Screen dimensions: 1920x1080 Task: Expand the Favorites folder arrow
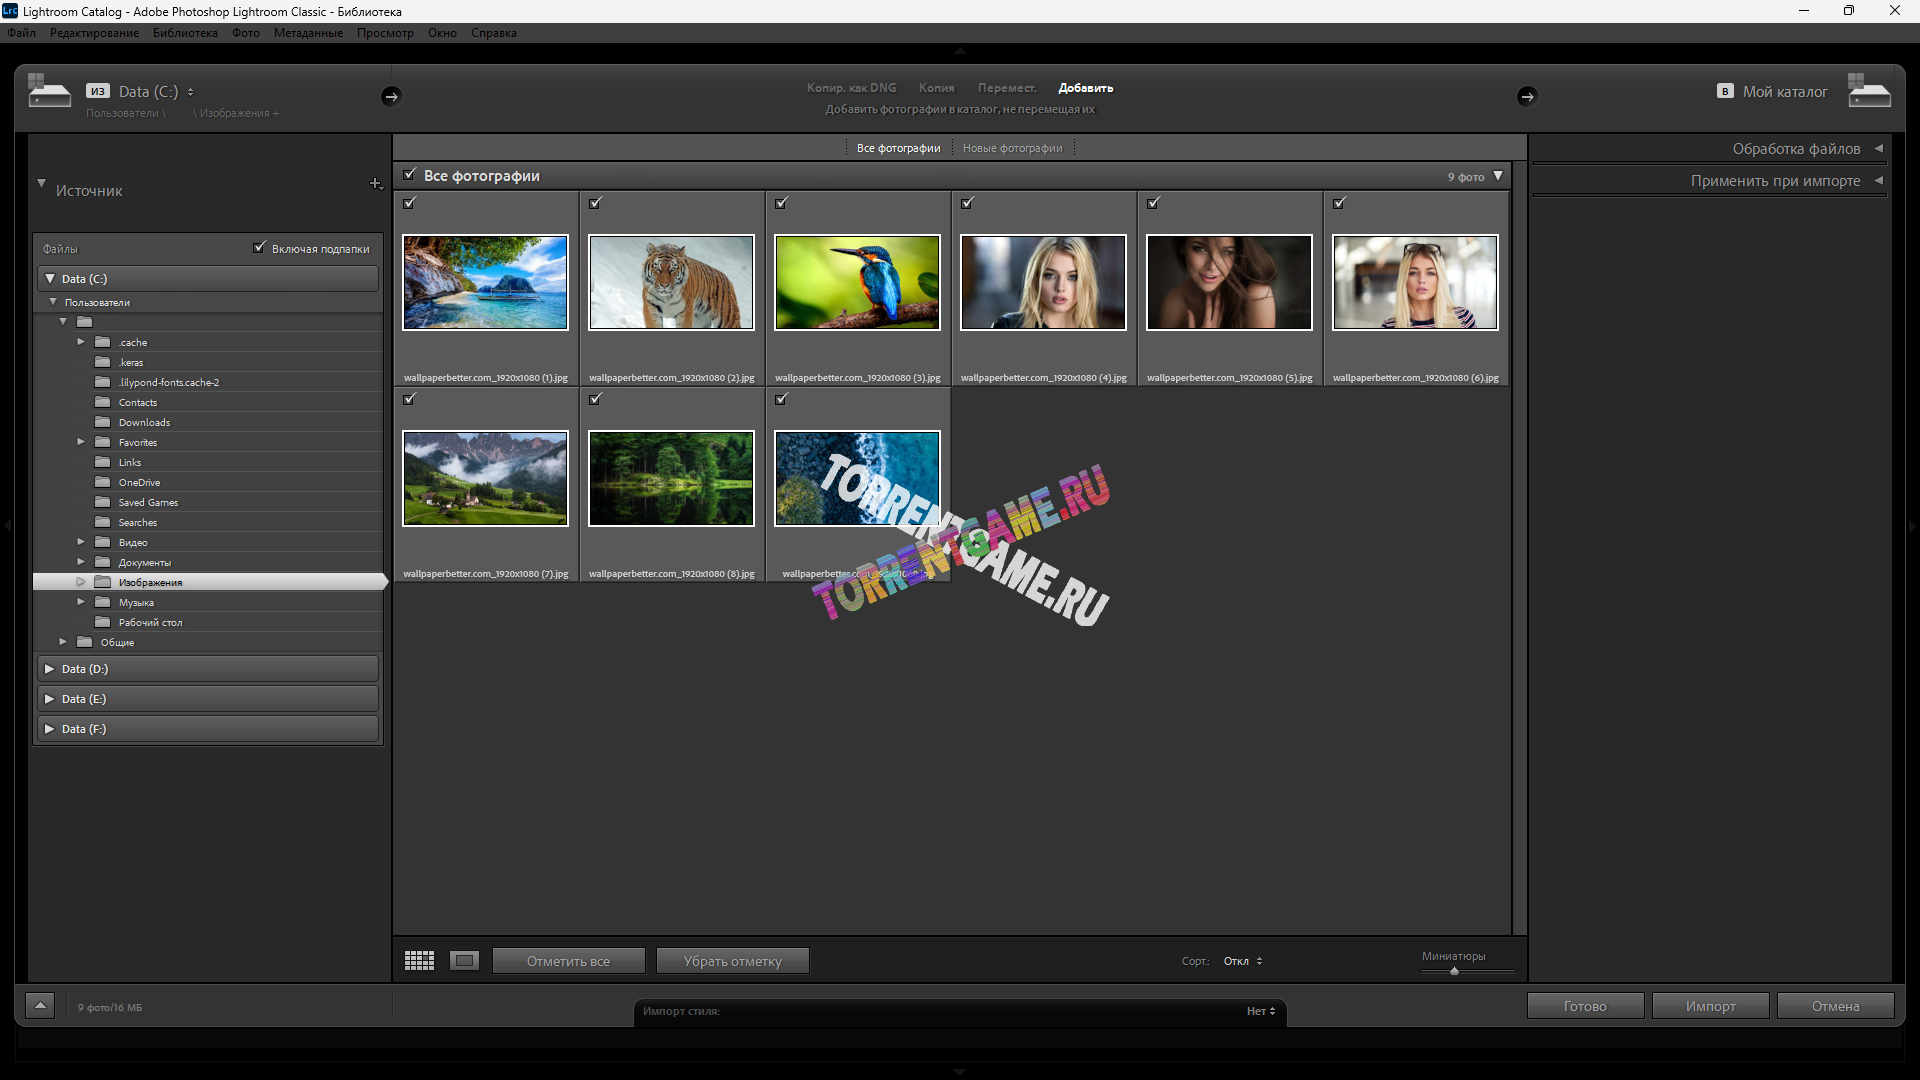tap(81, 442)
